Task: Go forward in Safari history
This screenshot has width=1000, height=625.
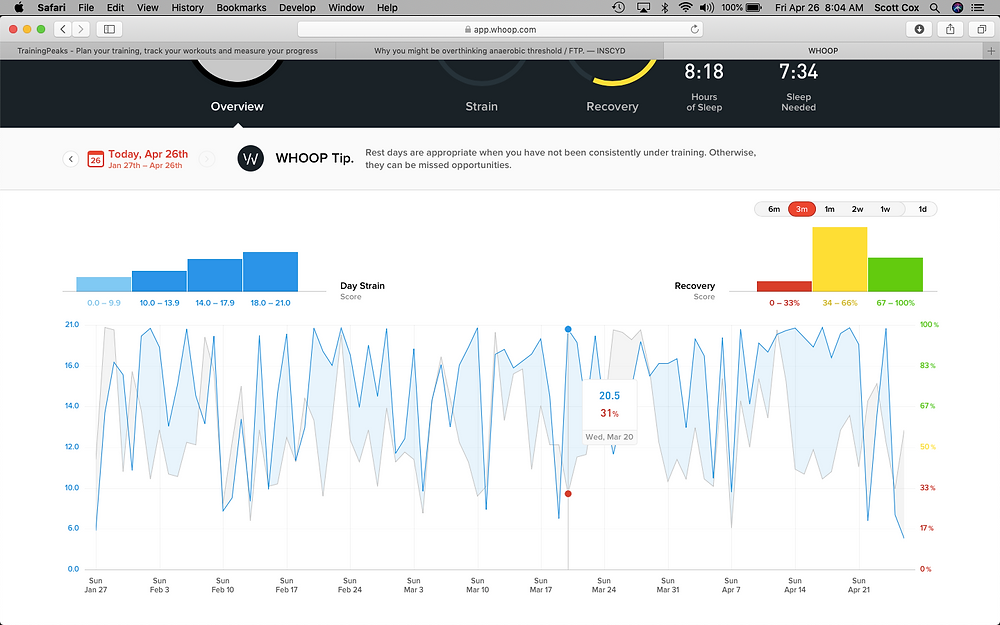Action: click(x=80, y=29)
